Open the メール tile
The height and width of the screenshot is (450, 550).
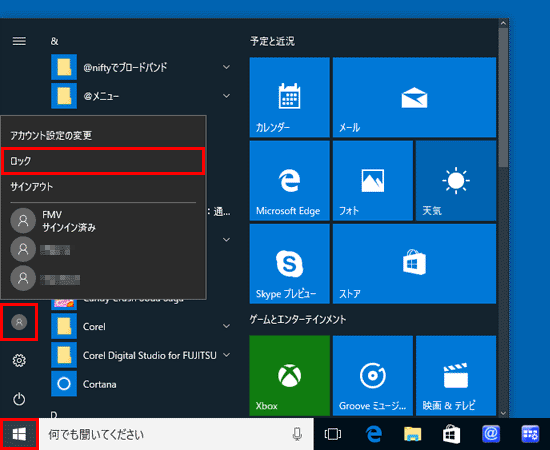(x=414, y=97)
